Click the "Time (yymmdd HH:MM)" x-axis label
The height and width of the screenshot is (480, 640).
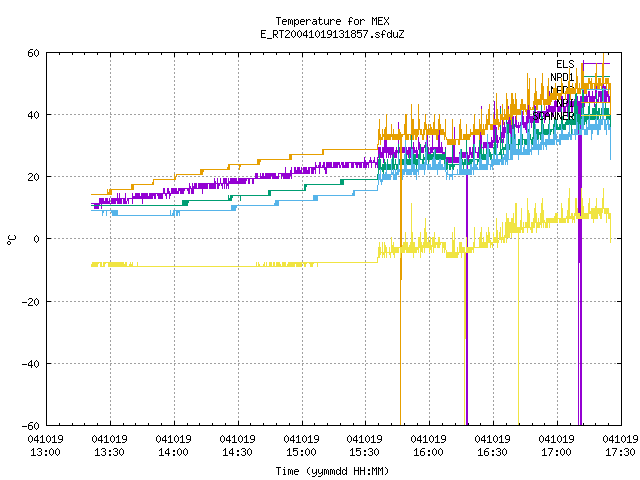332,471
